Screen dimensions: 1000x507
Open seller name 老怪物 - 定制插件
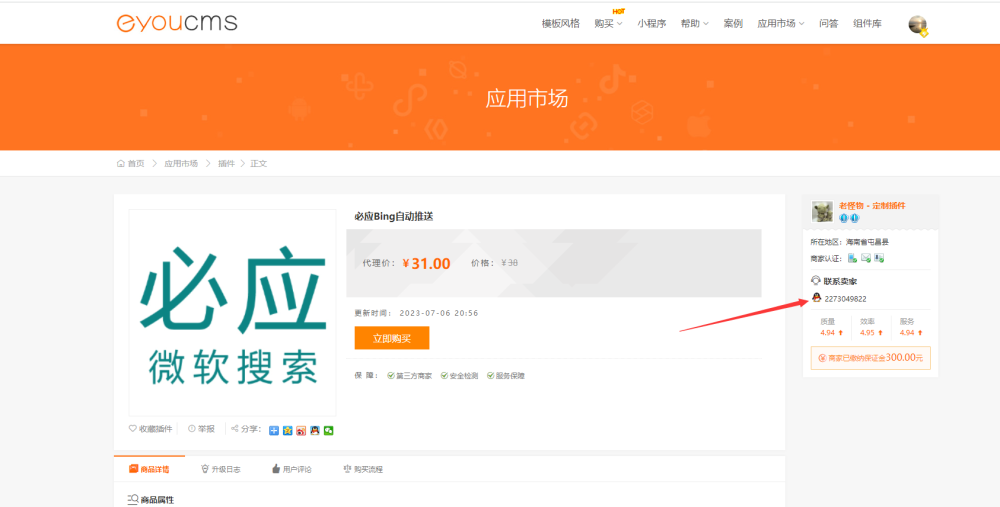pos(872,205)
